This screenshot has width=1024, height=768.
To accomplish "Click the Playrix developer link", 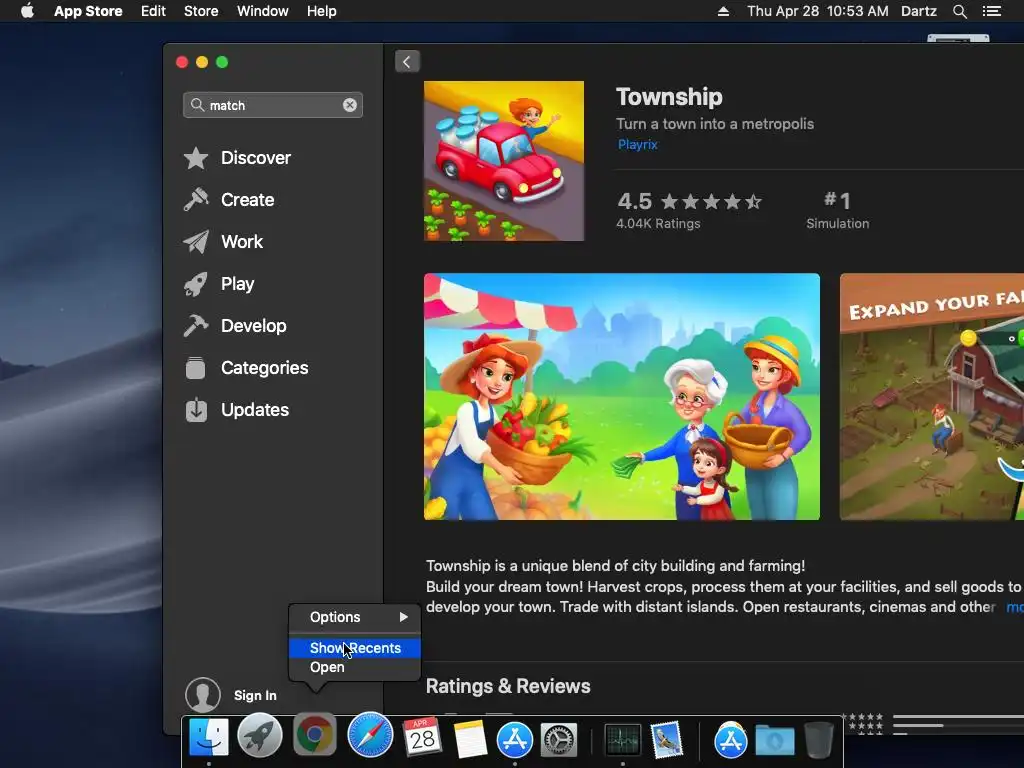I will tap(637, 144).
